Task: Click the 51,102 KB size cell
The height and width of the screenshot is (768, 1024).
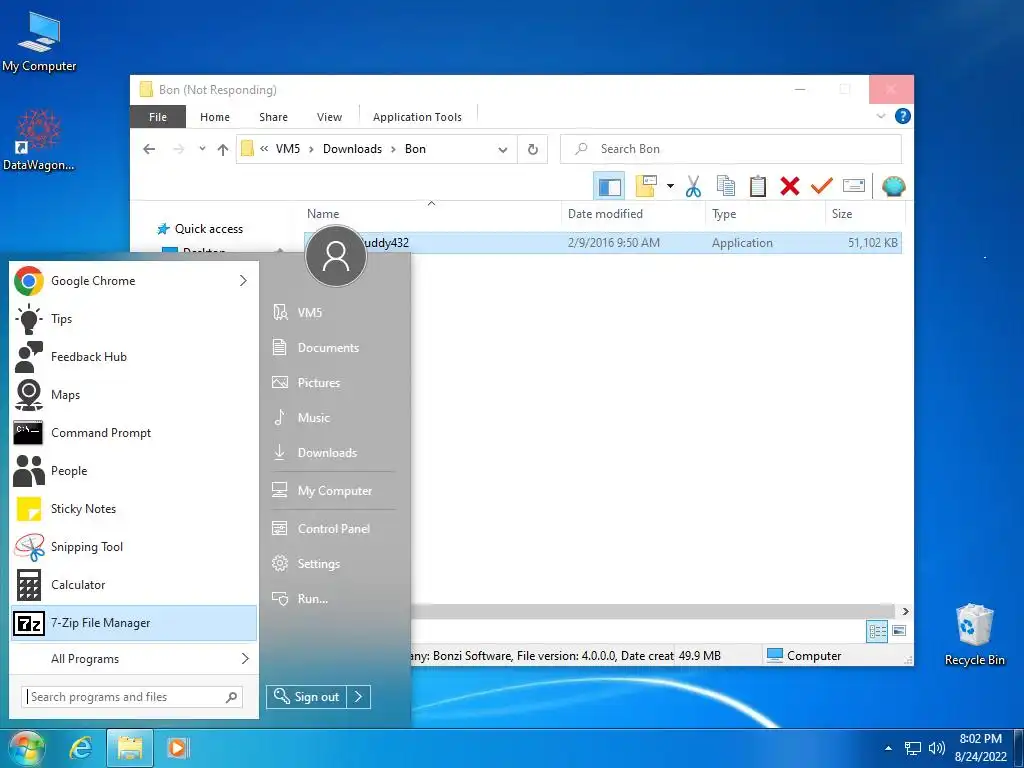Action: pyautogui.click(x=872, y=243)
